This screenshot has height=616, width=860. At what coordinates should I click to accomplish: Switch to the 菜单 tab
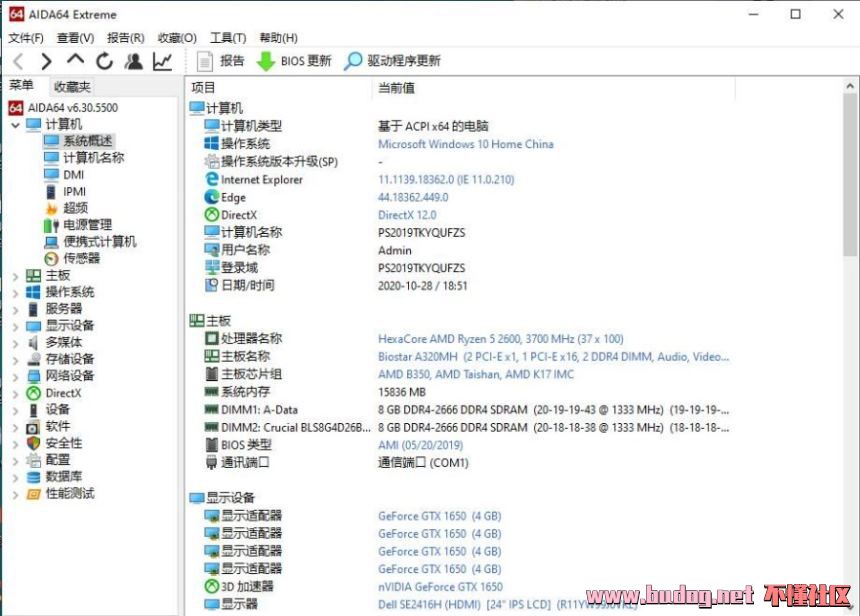coord(21,86)
